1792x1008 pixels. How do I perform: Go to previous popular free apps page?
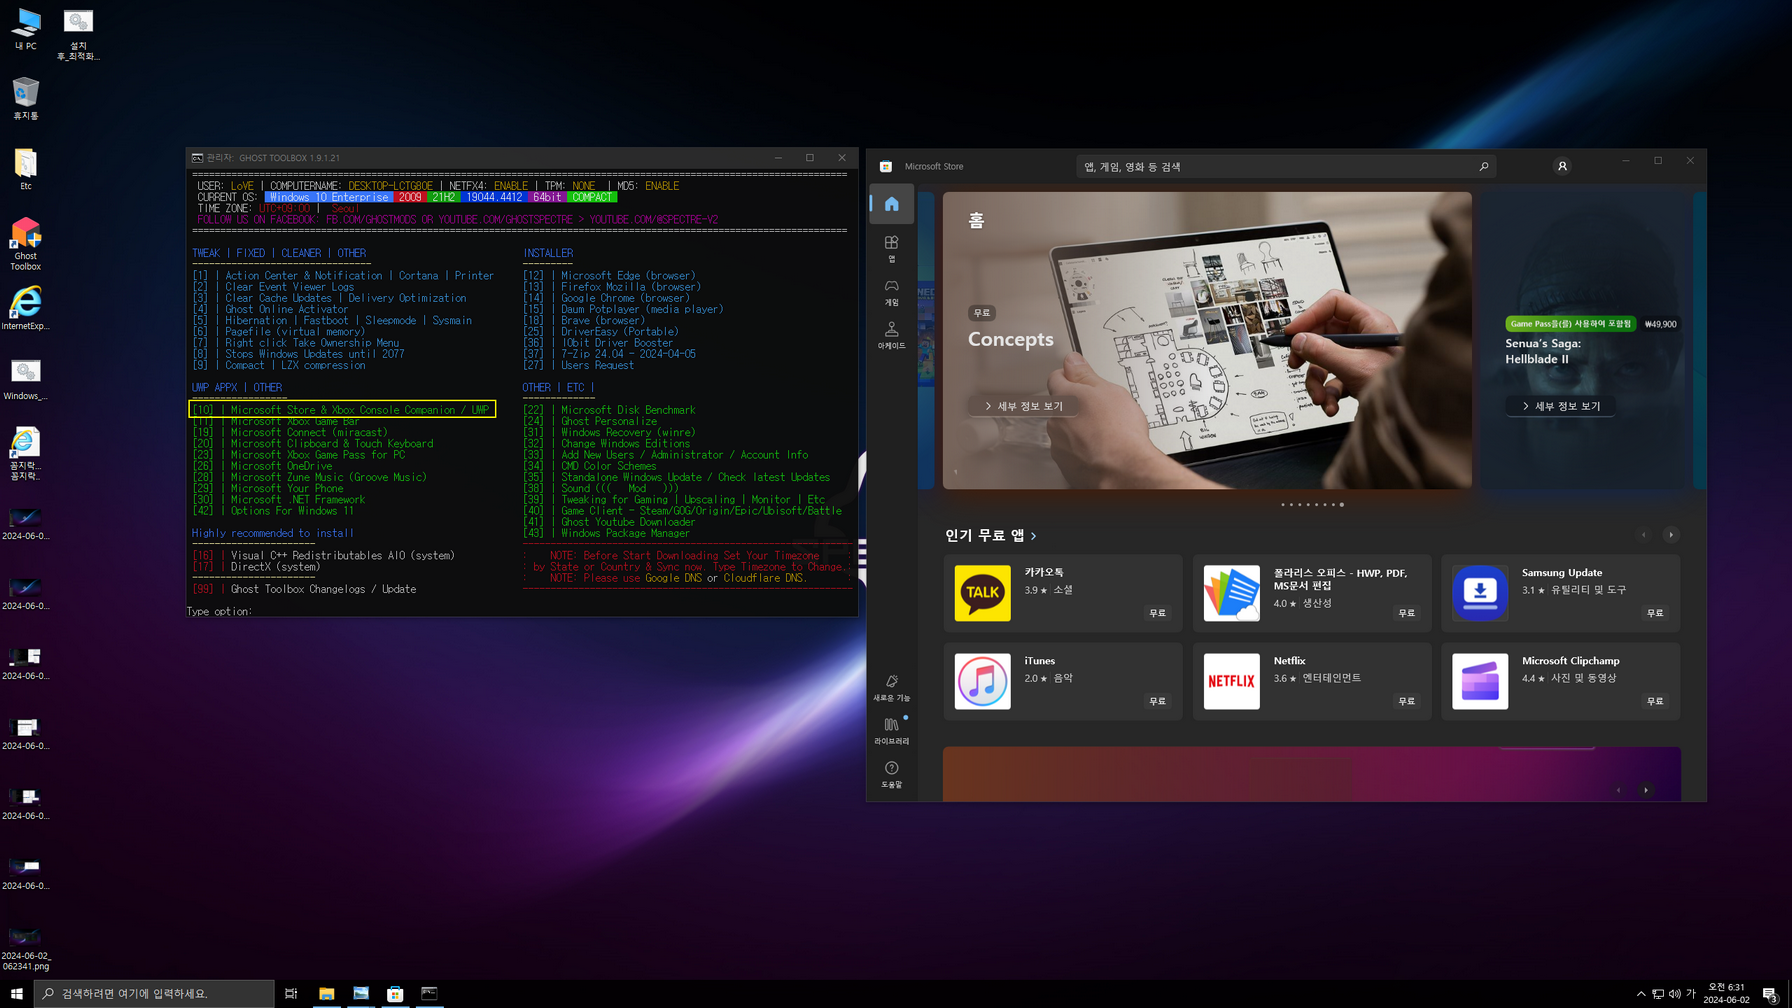tap(1643, 535)
